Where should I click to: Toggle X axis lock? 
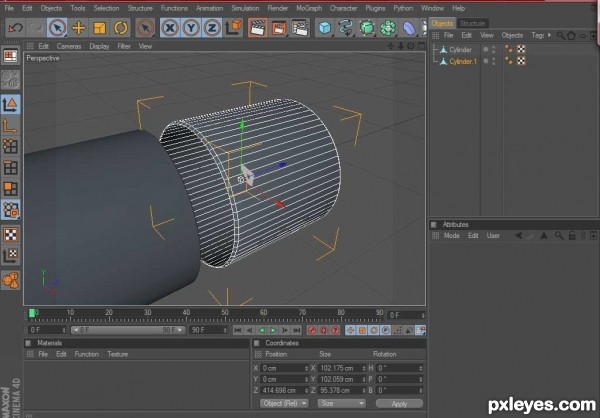pos(170,28)
